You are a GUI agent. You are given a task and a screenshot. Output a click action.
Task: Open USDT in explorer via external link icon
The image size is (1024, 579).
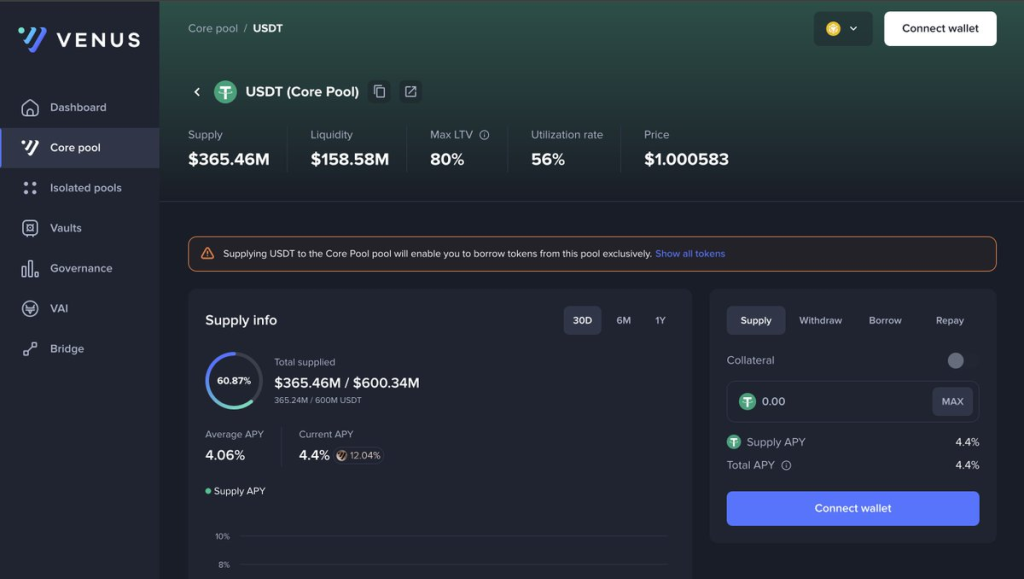(410, 92)
